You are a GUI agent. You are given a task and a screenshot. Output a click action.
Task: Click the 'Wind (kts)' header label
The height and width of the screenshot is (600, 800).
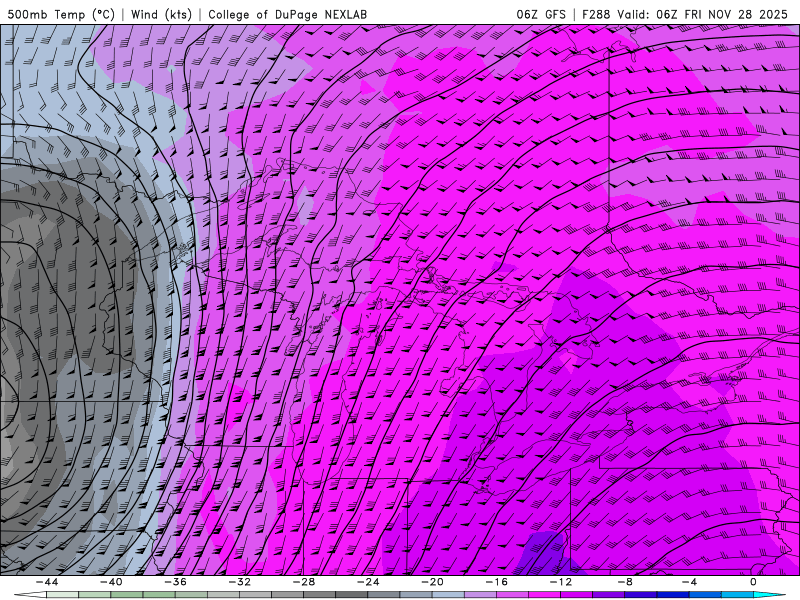(x=161, y=14)
